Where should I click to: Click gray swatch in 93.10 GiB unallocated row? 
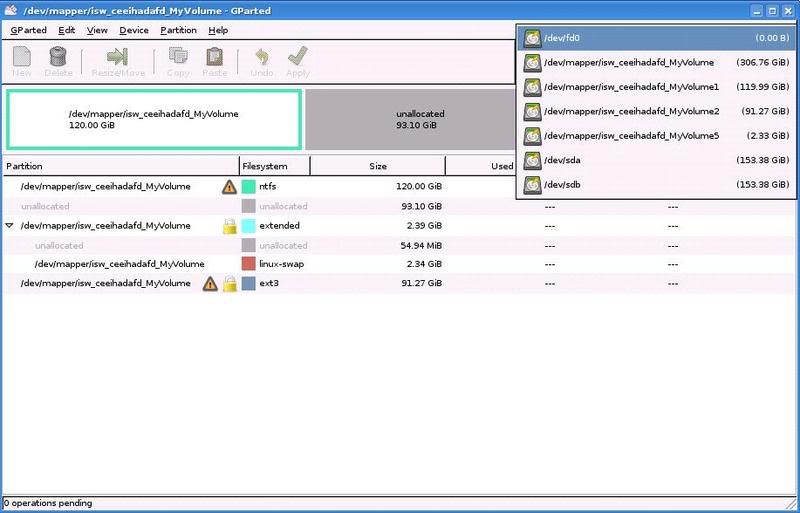[x=248, y=206]
